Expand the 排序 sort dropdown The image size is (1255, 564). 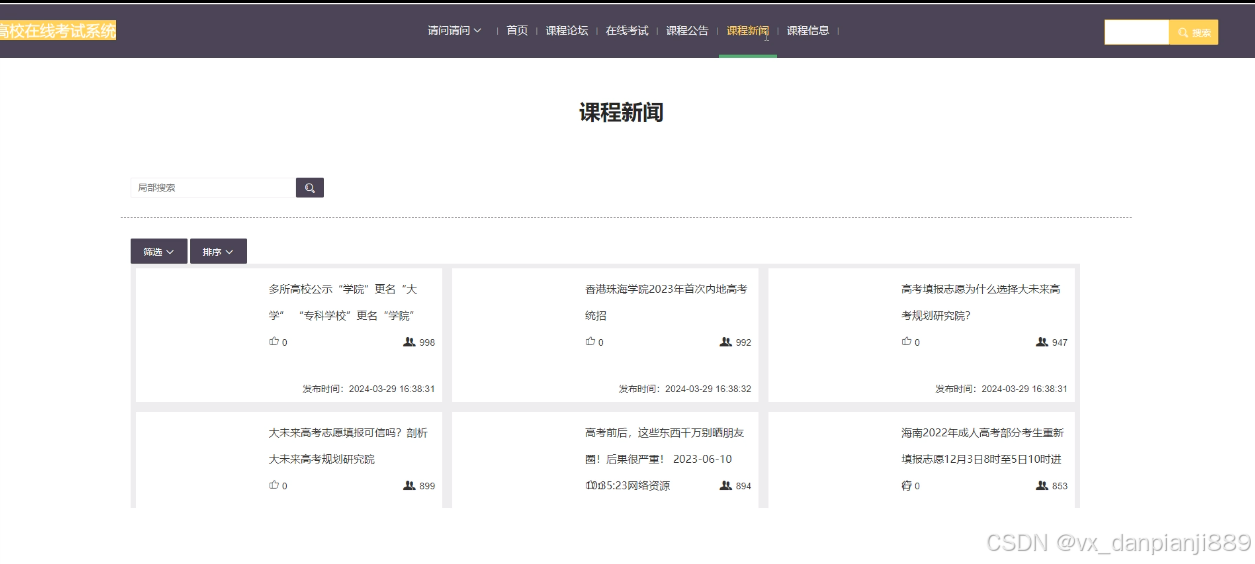(x=218, y=252)
